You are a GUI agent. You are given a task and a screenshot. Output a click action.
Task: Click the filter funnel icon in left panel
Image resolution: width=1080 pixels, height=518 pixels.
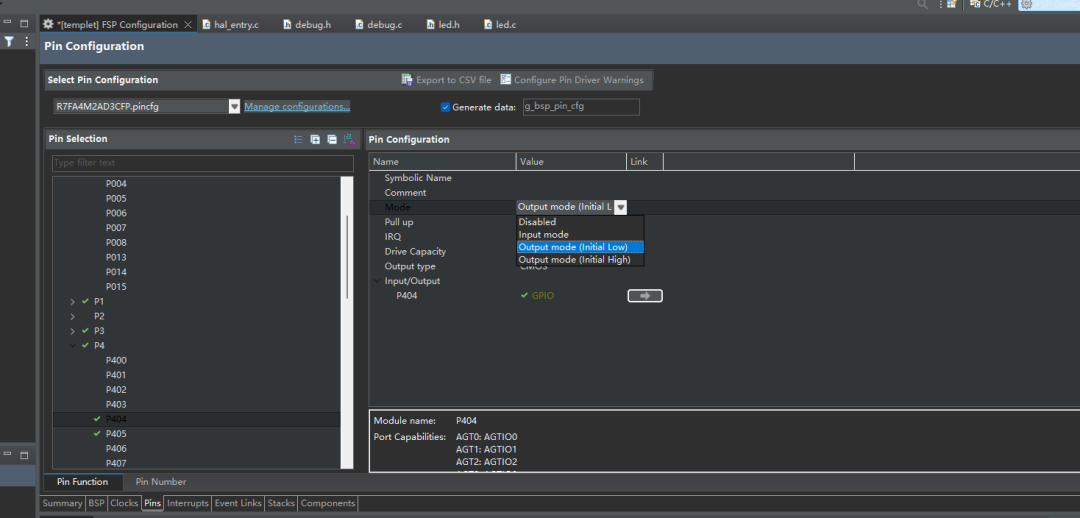9,42
